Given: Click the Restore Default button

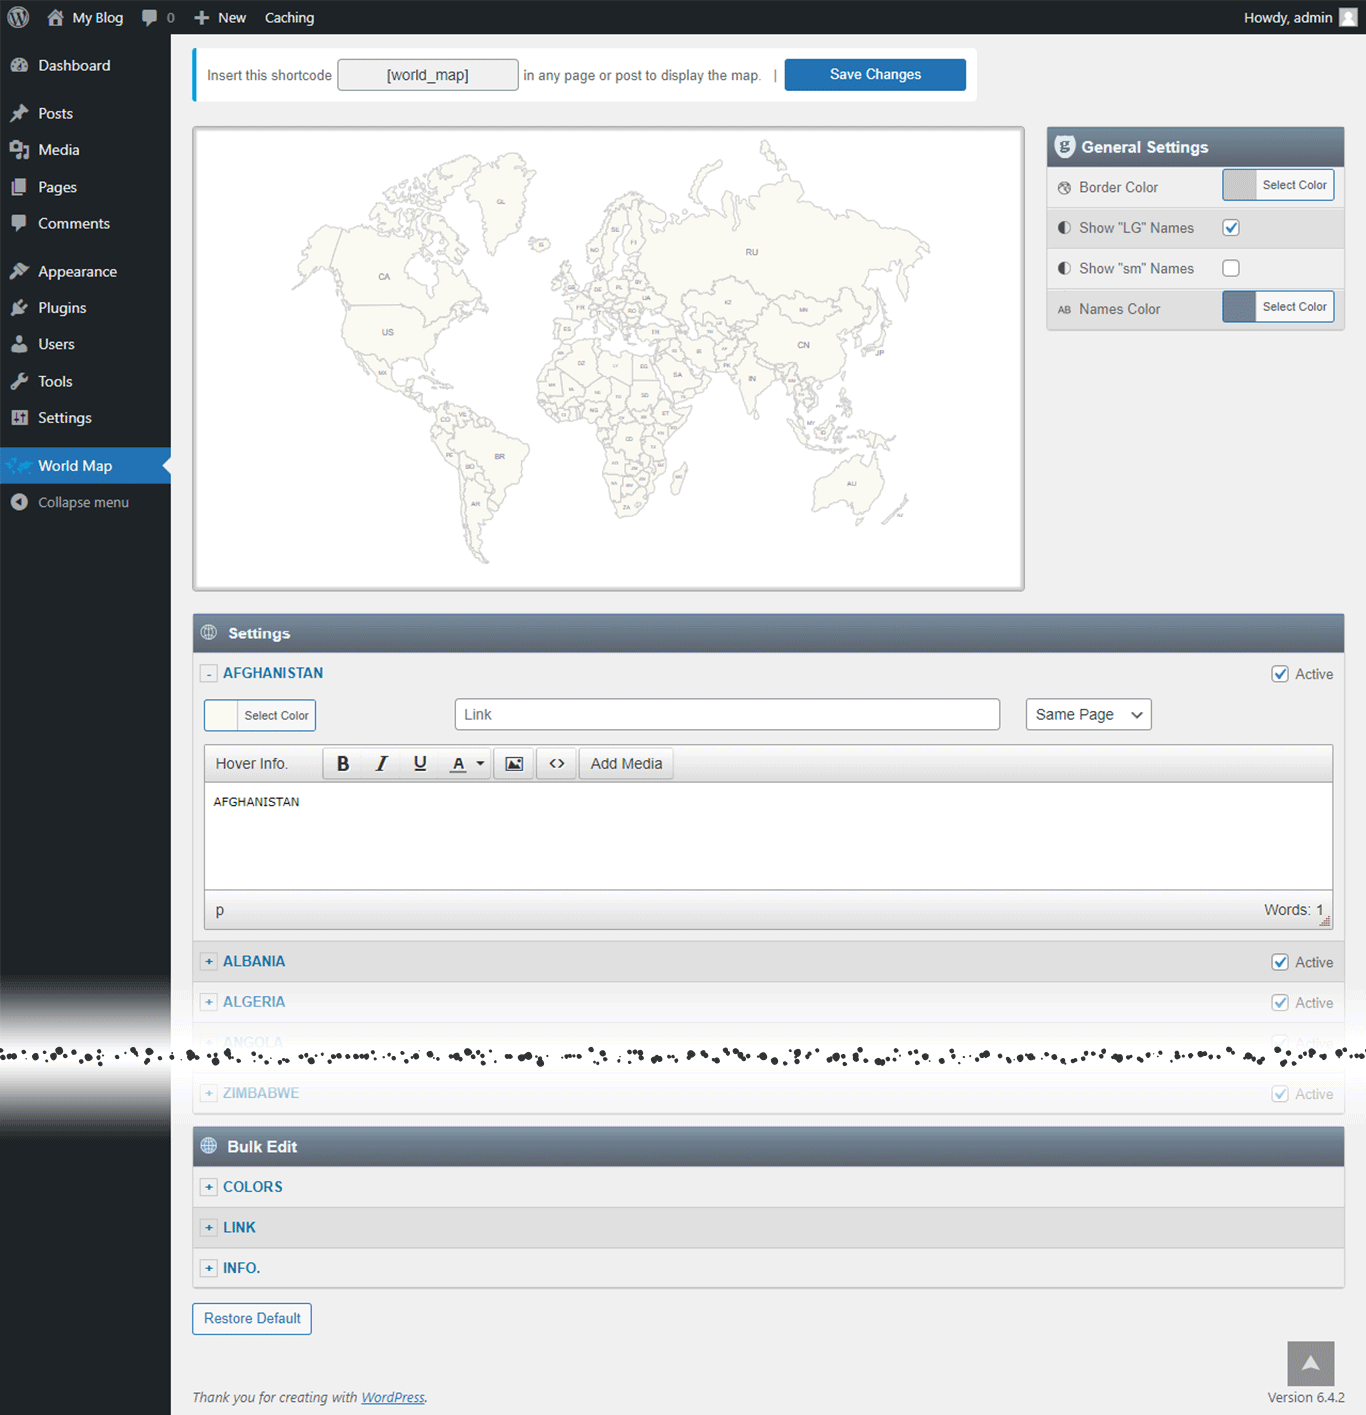Looking at the screenshot, I should tap(252, 1319).
